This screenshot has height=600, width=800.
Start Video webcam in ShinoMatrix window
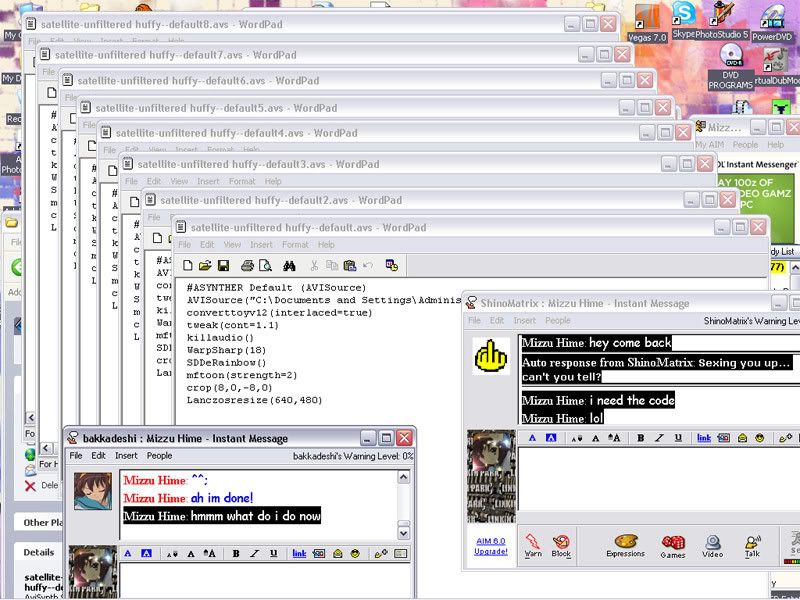pos(713,546)
